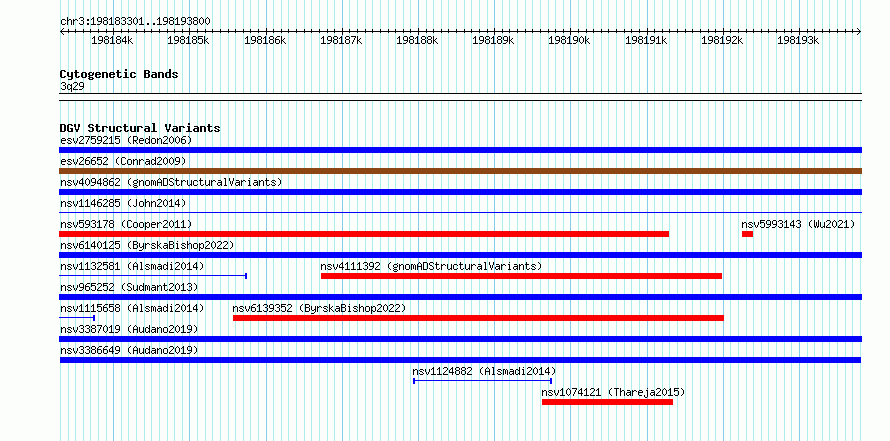Click ruler at 198184k tick label
Image resolution: width=890 pixels, height=441 pixels.
112,40
